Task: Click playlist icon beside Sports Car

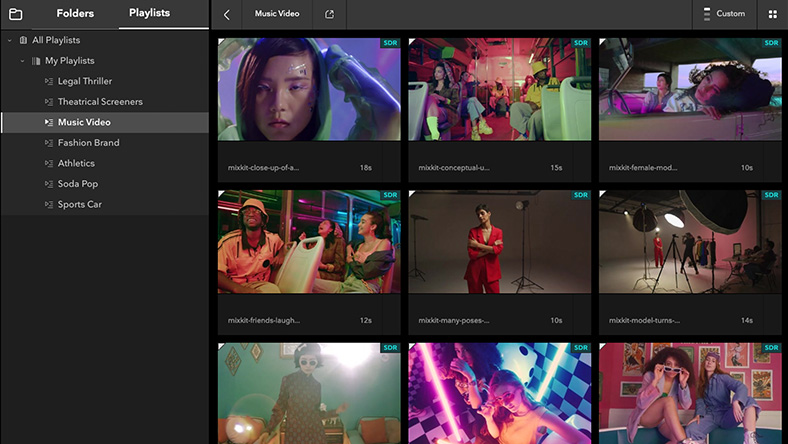Action: 49,205
